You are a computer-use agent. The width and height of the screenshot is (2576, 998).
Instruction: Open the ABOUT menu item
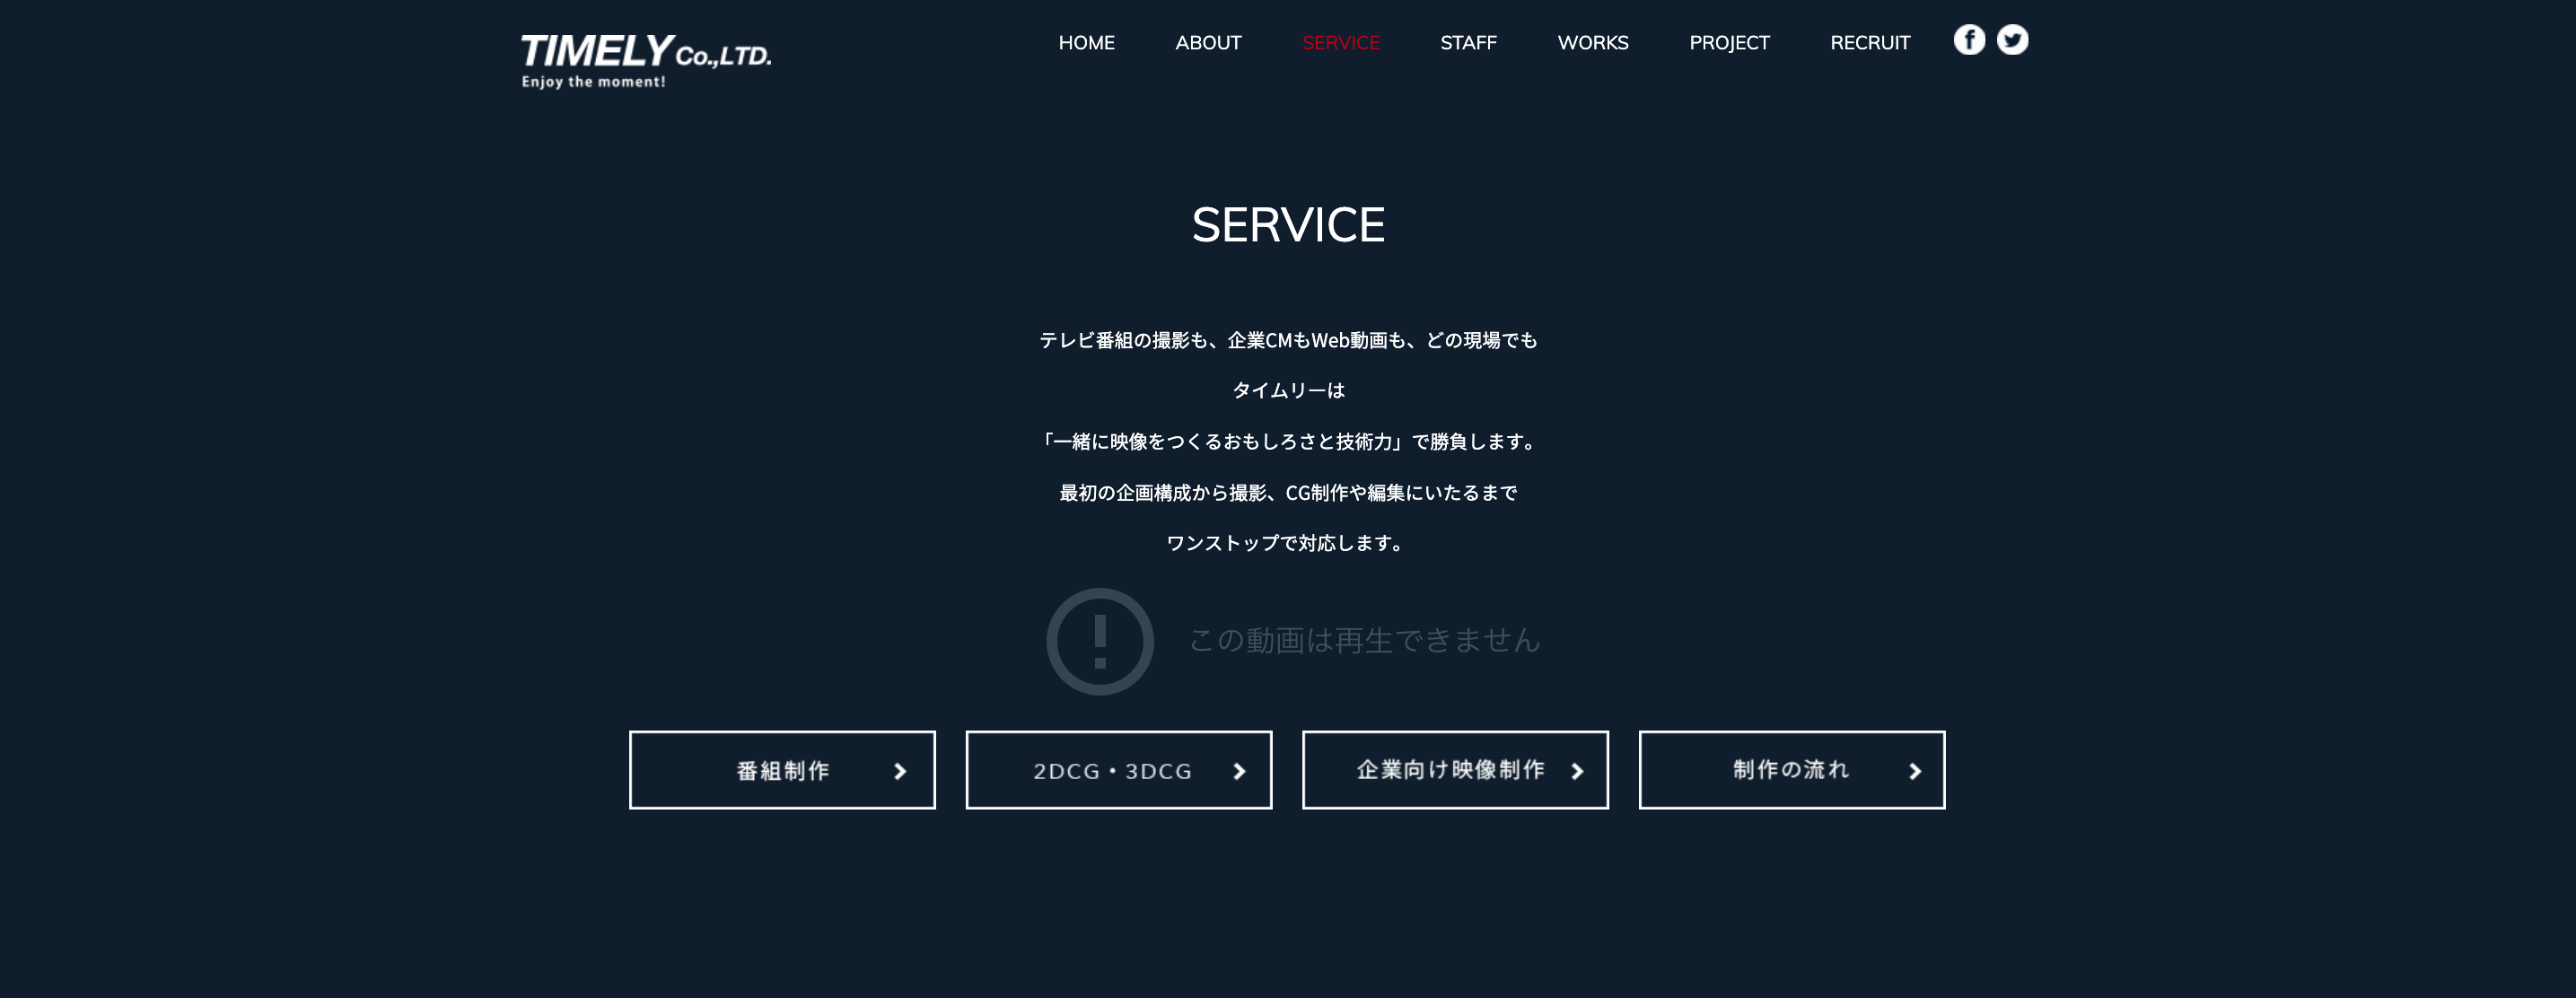coord(1208,43)
